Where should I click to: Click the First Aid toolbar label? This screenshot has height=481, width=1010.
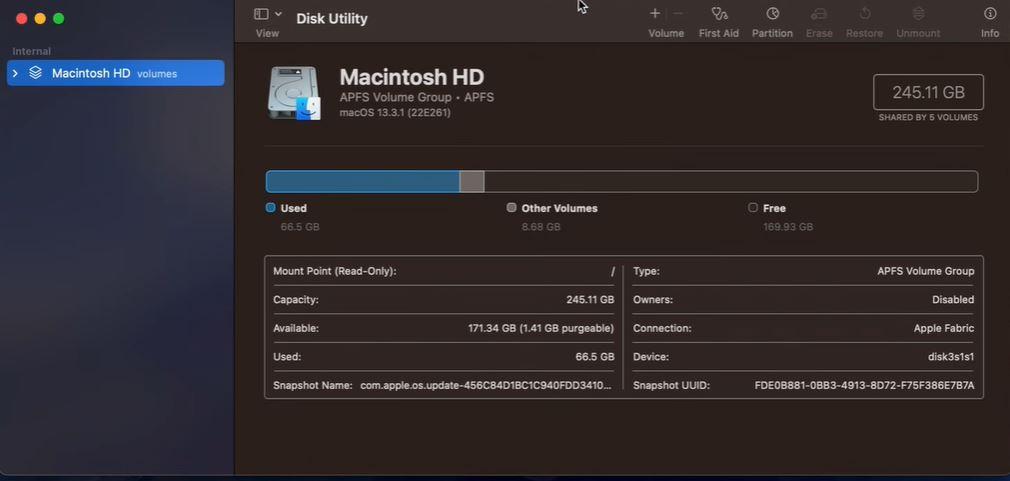coord(719,33)
